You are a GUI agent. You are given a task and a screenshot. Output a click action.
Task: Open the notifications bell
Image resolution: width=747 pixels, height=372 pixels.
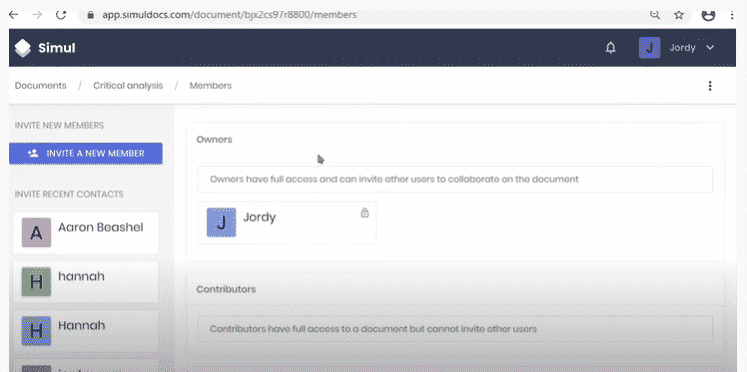610,48
